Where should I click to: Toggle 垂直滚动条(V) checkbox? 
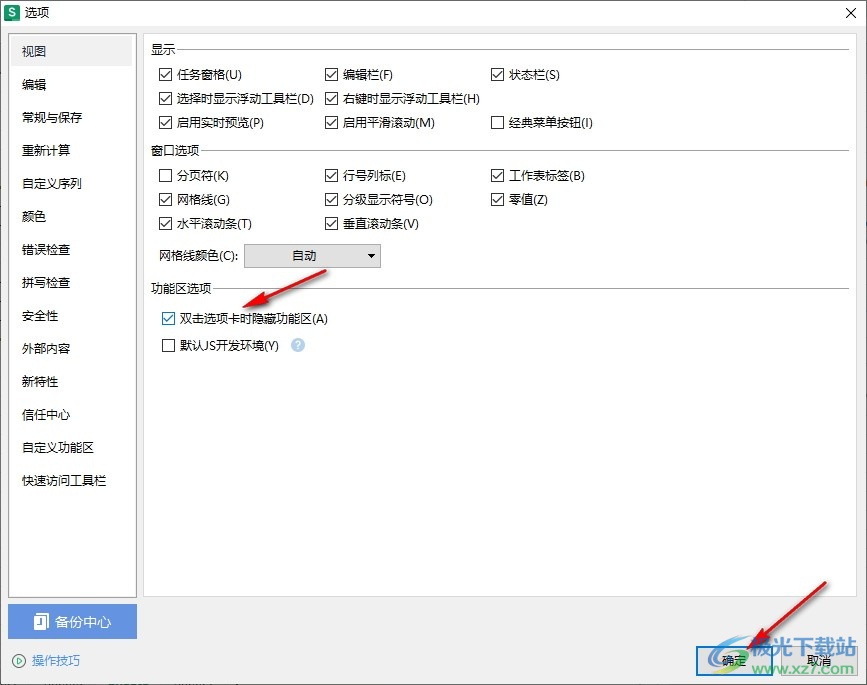pyautogui.click(x=331, y=224)
